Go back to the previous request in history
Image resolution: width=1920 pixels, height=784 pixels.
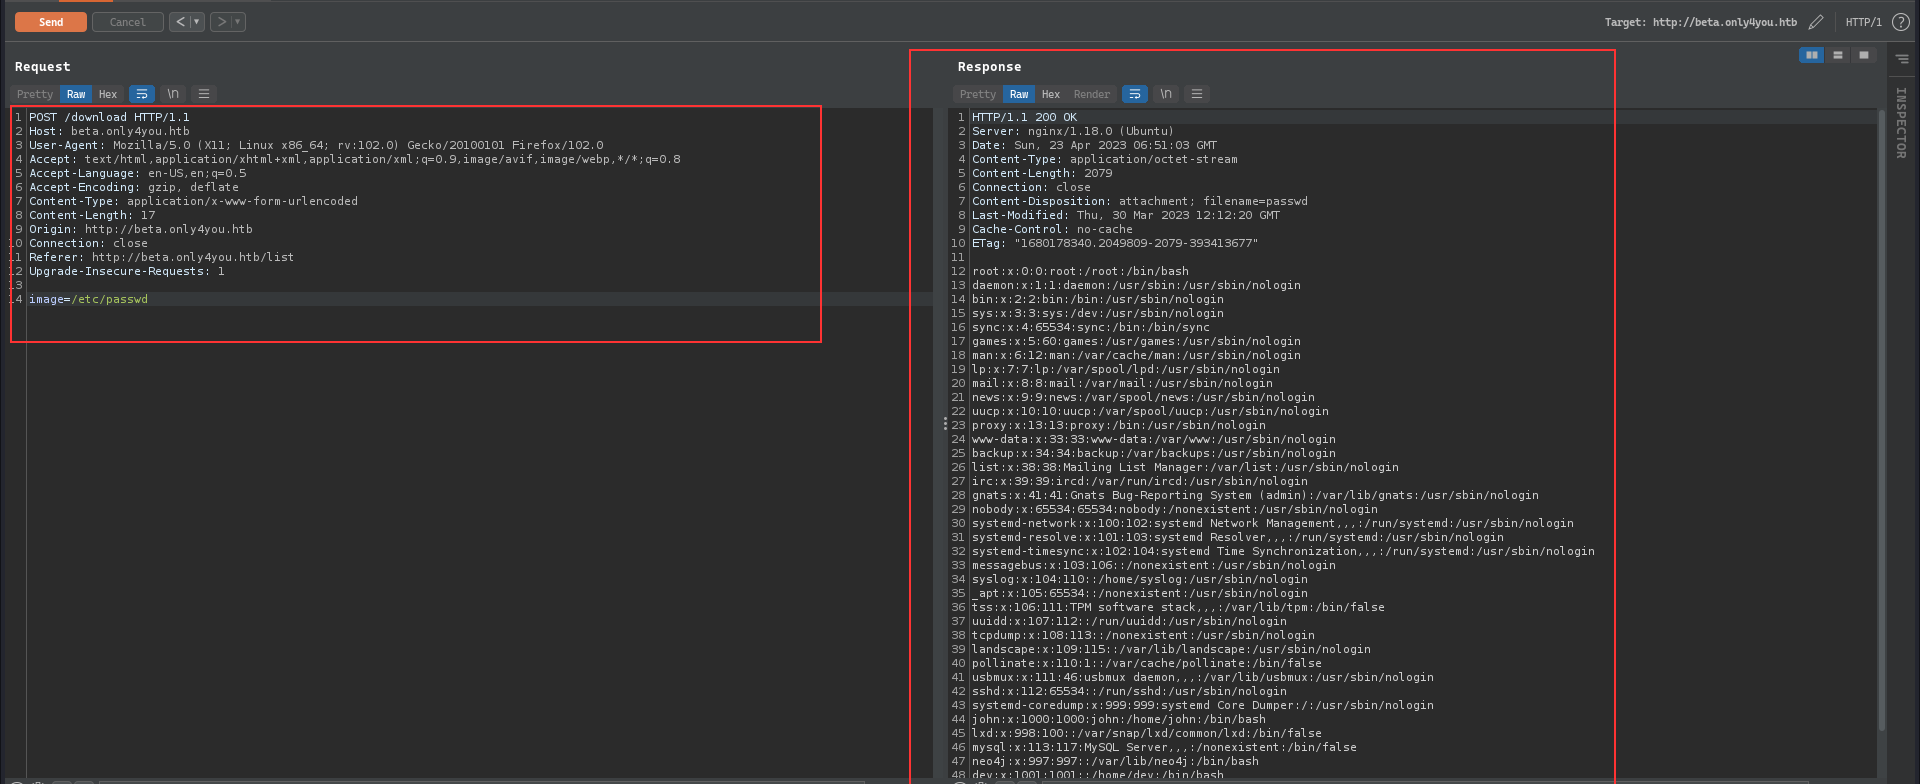180,22
